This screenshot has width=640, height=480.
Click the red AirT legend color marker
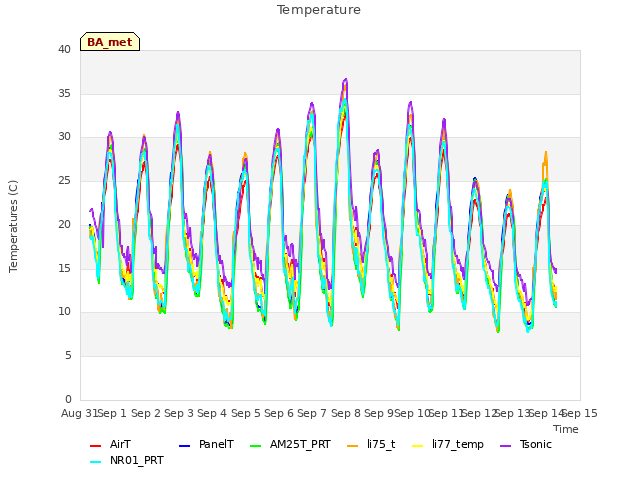95,446
